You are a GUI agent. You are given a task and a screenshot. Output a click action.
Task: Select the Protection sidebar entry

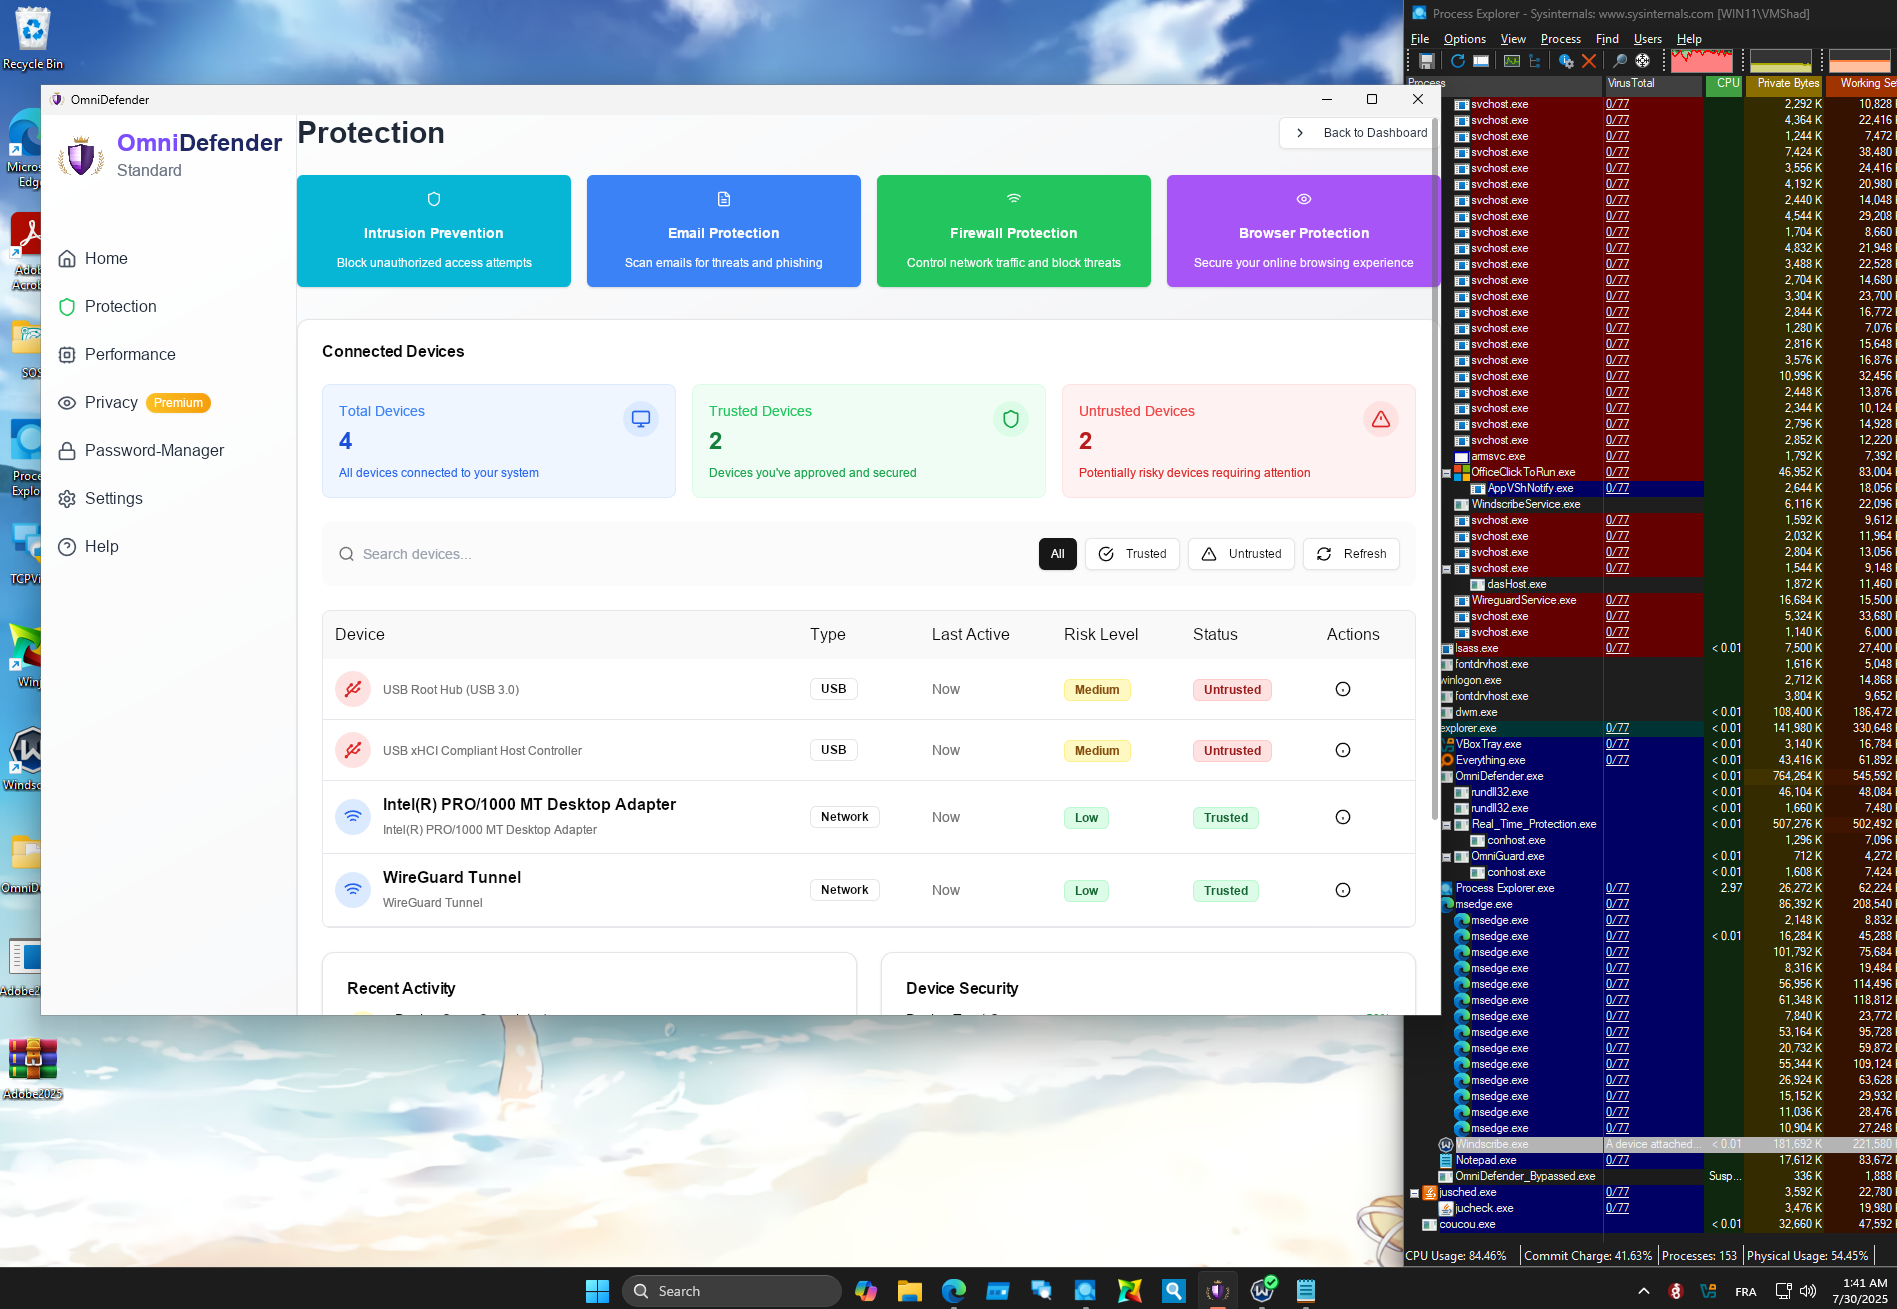(107, 306)
